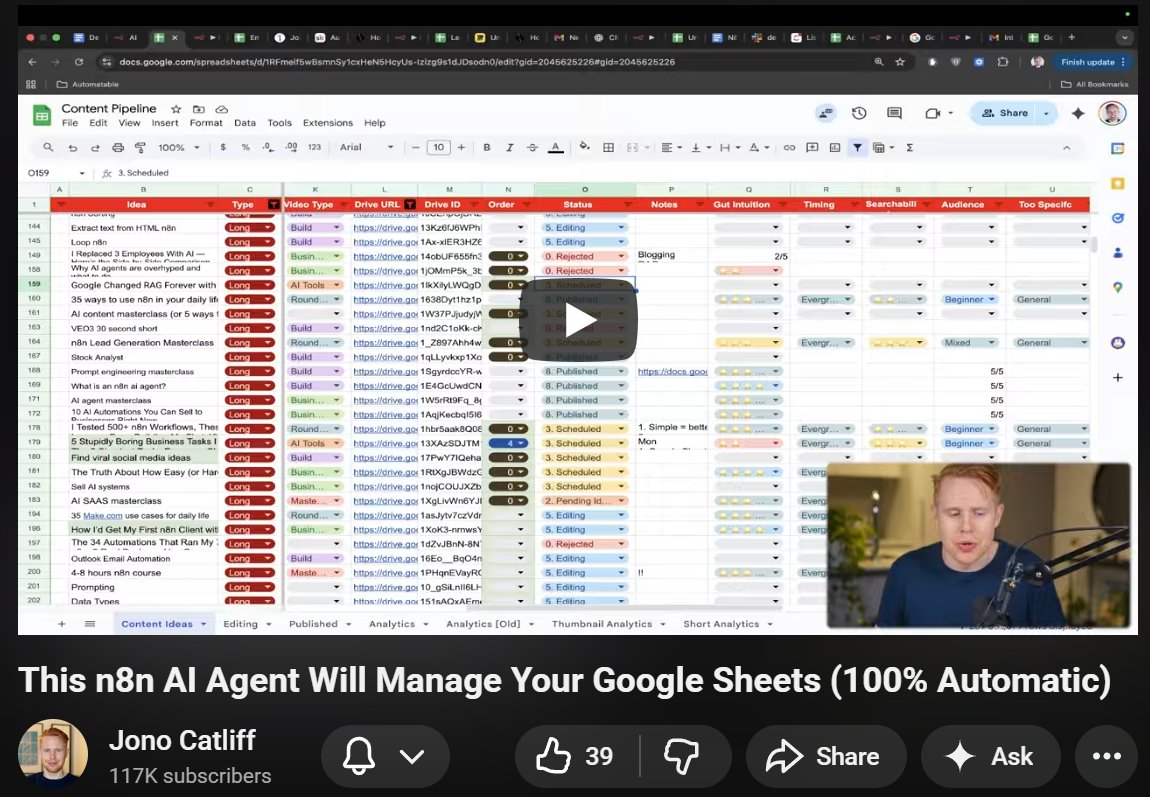1150x797 pixels.
Task: Click the Insert link icon
Action: click(x=789, y=147)
